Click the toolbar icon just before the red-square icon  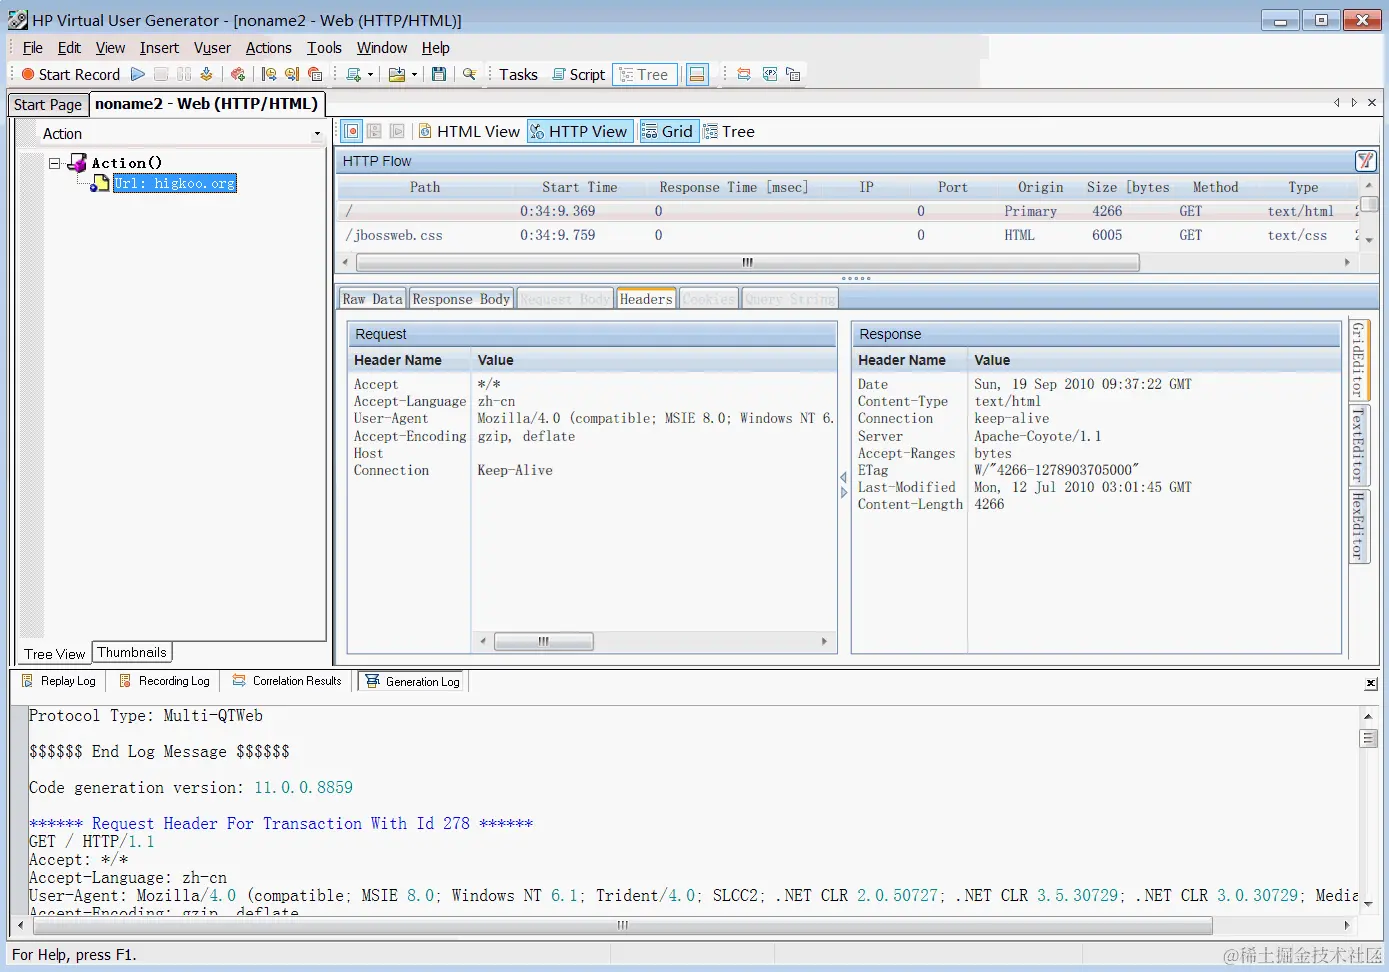(x=292, y=74)
